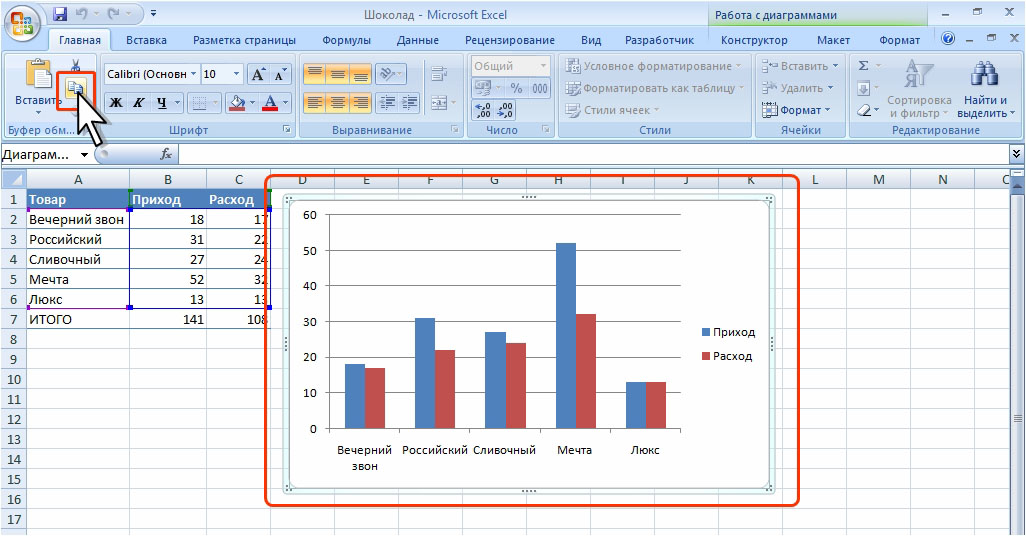Open the Name Box dropdown arrow
This screenshot has width=1026, height=536.
[85, 155]
